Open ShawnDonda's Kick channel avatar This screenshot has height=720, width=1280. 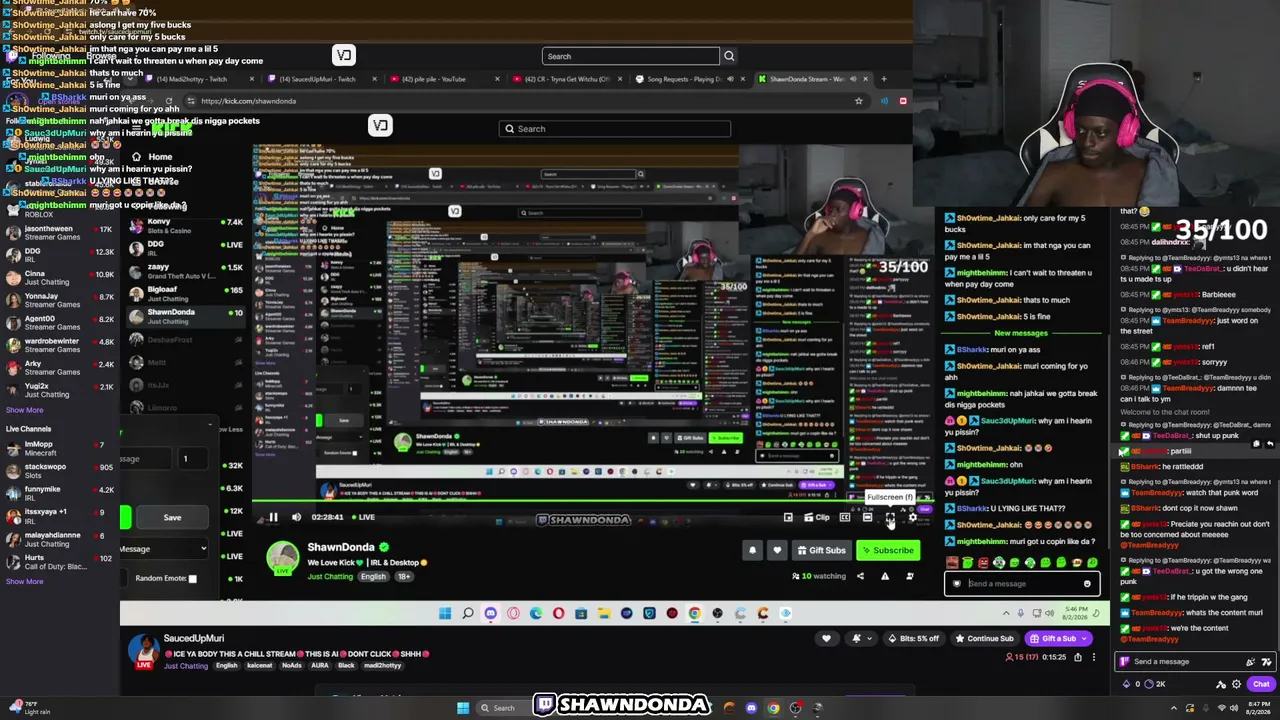click(283, 560)
